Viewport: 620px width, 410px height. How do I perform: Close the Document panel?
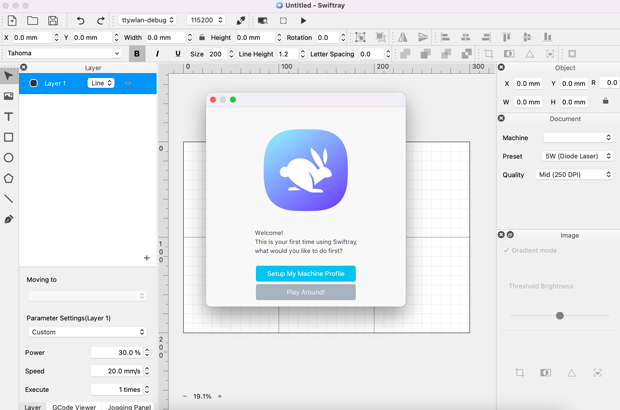point(501,118)
